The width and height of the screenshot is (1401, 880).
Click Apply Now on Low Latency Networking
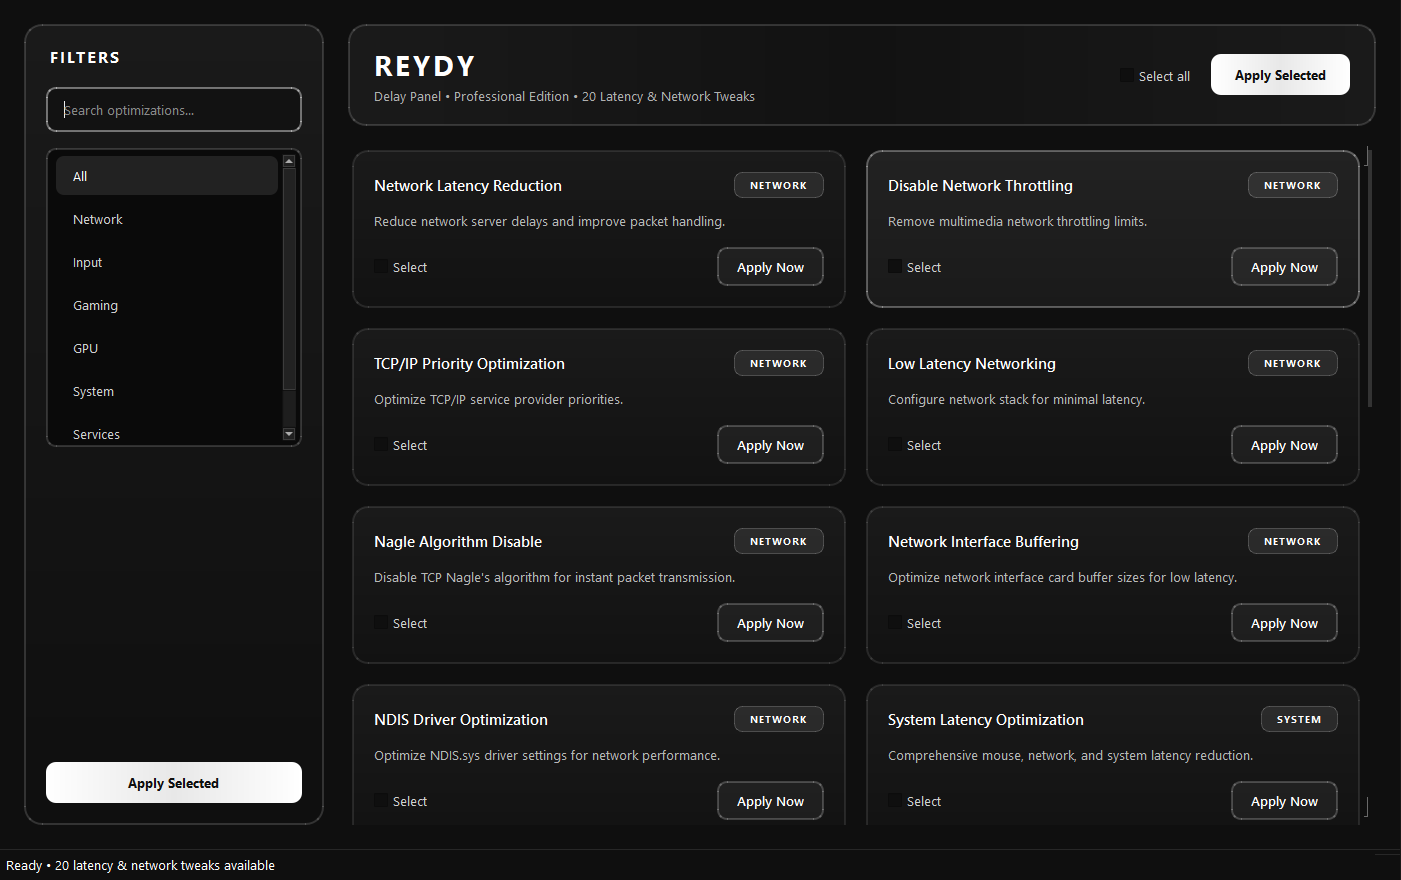(1284, 444)
